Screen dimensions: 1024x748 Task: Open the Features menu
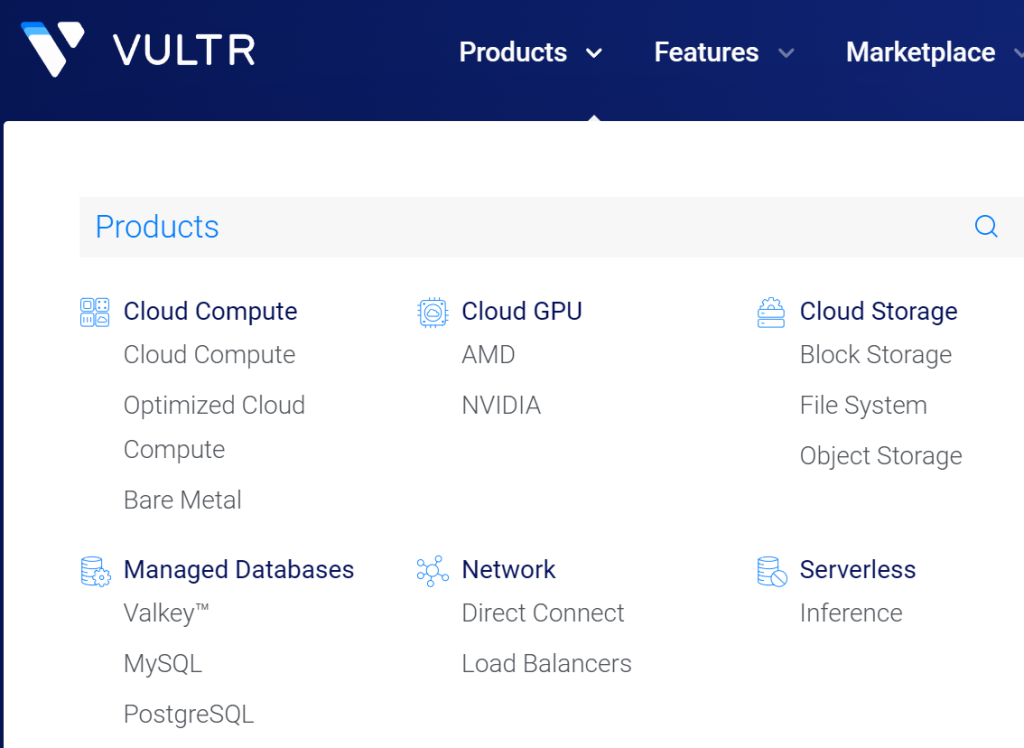(x=706, y=52)
